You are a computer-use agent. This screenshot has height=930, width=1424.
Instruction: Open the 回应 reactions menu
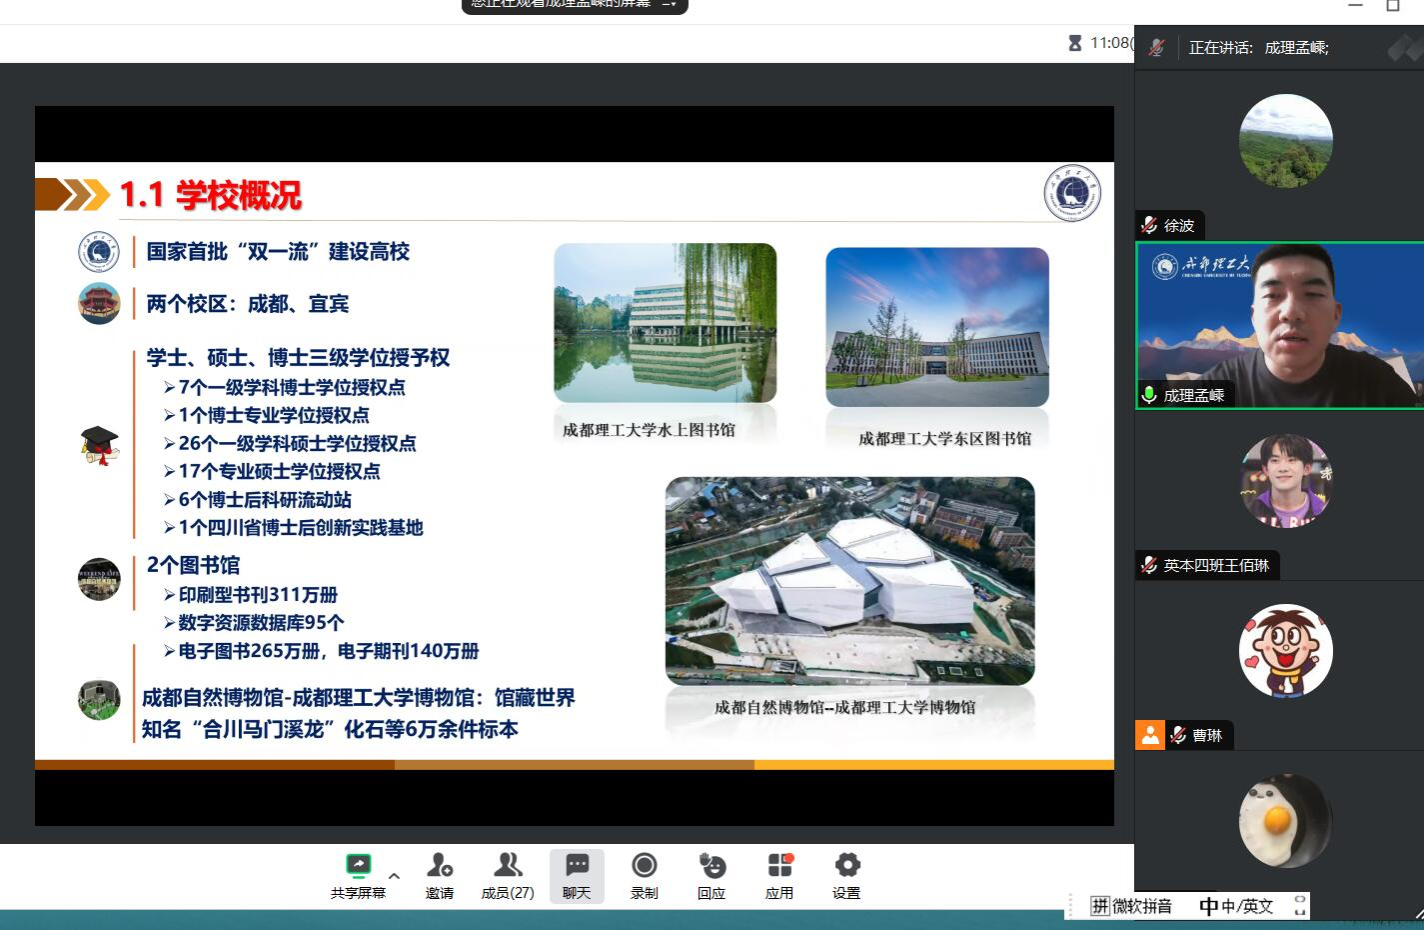711,876
